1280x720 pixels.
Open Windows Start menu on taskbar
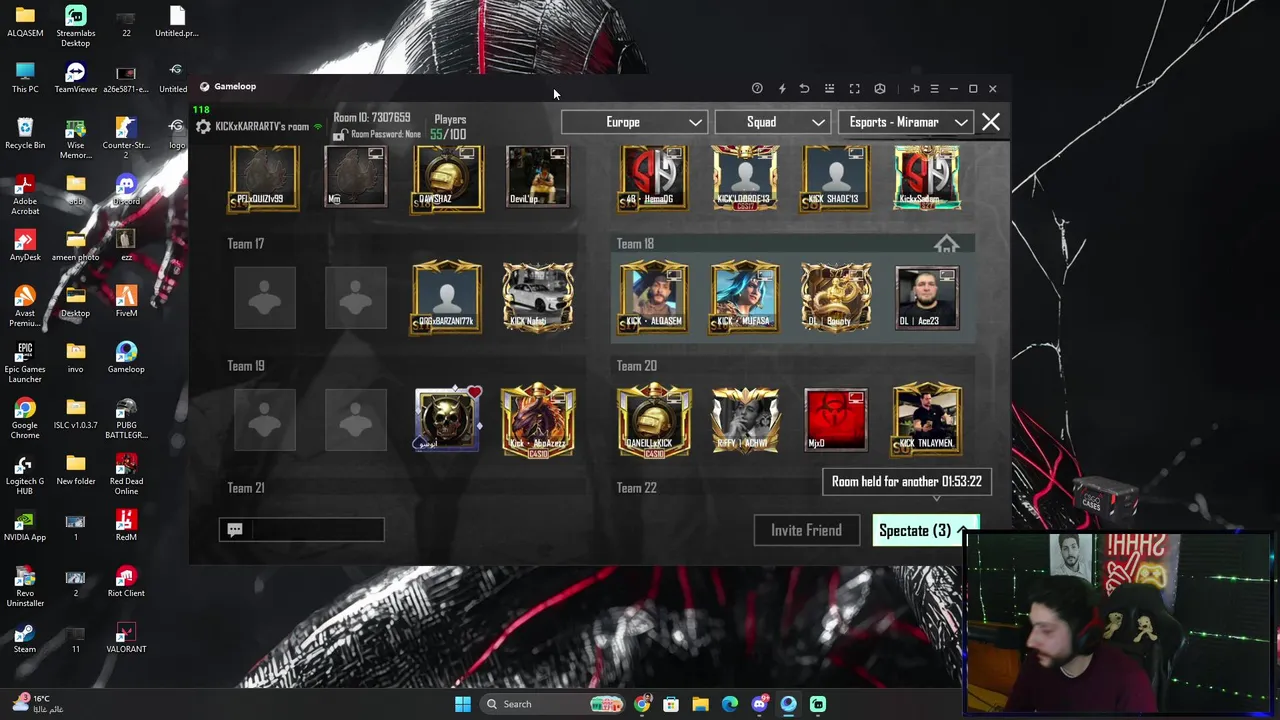(x=463, y=704)
